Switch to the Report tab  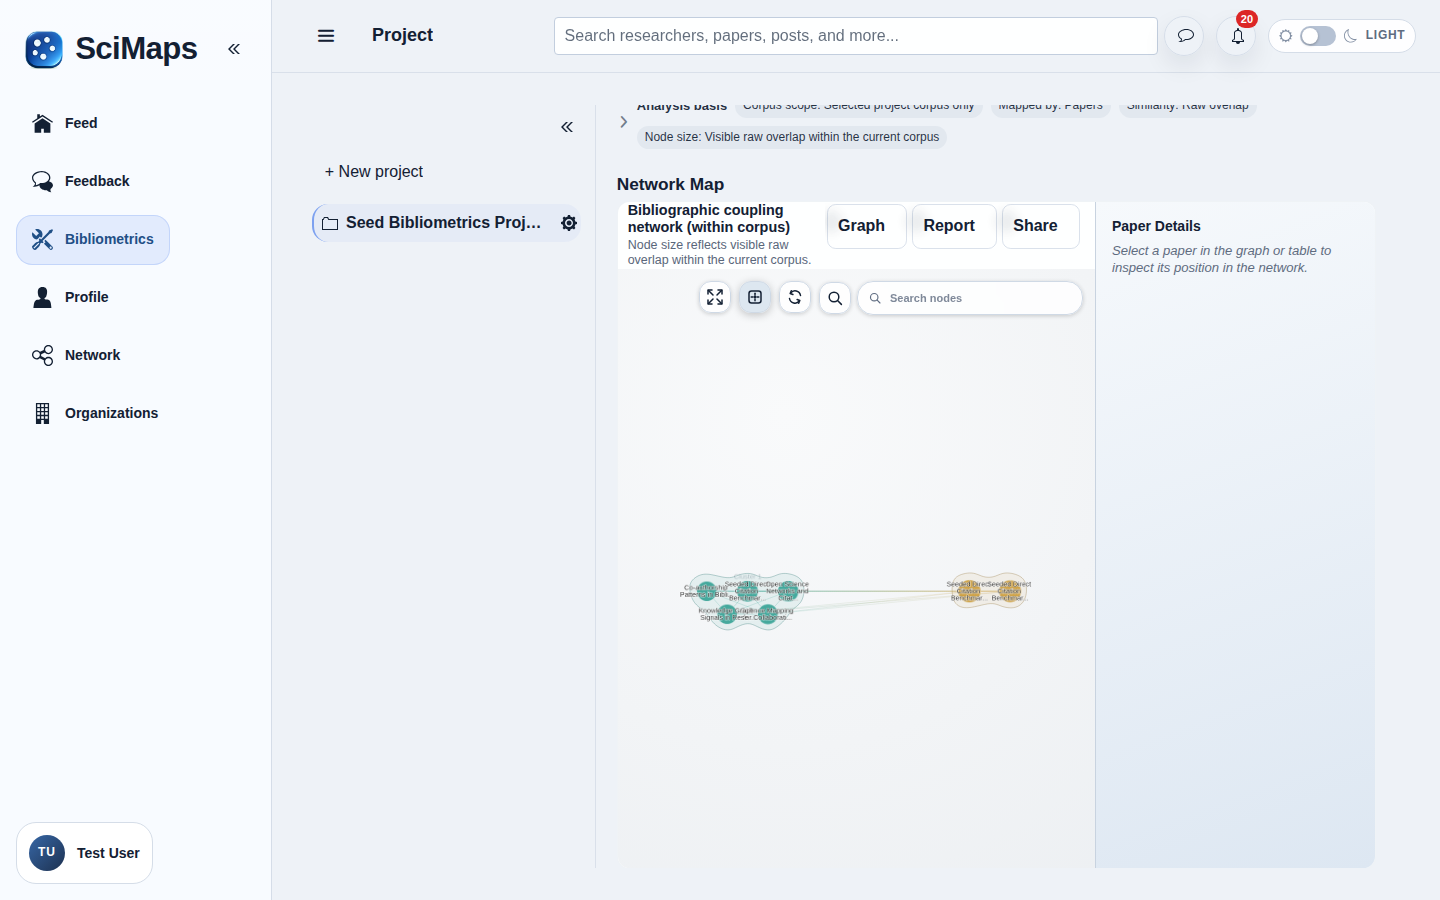954,226
